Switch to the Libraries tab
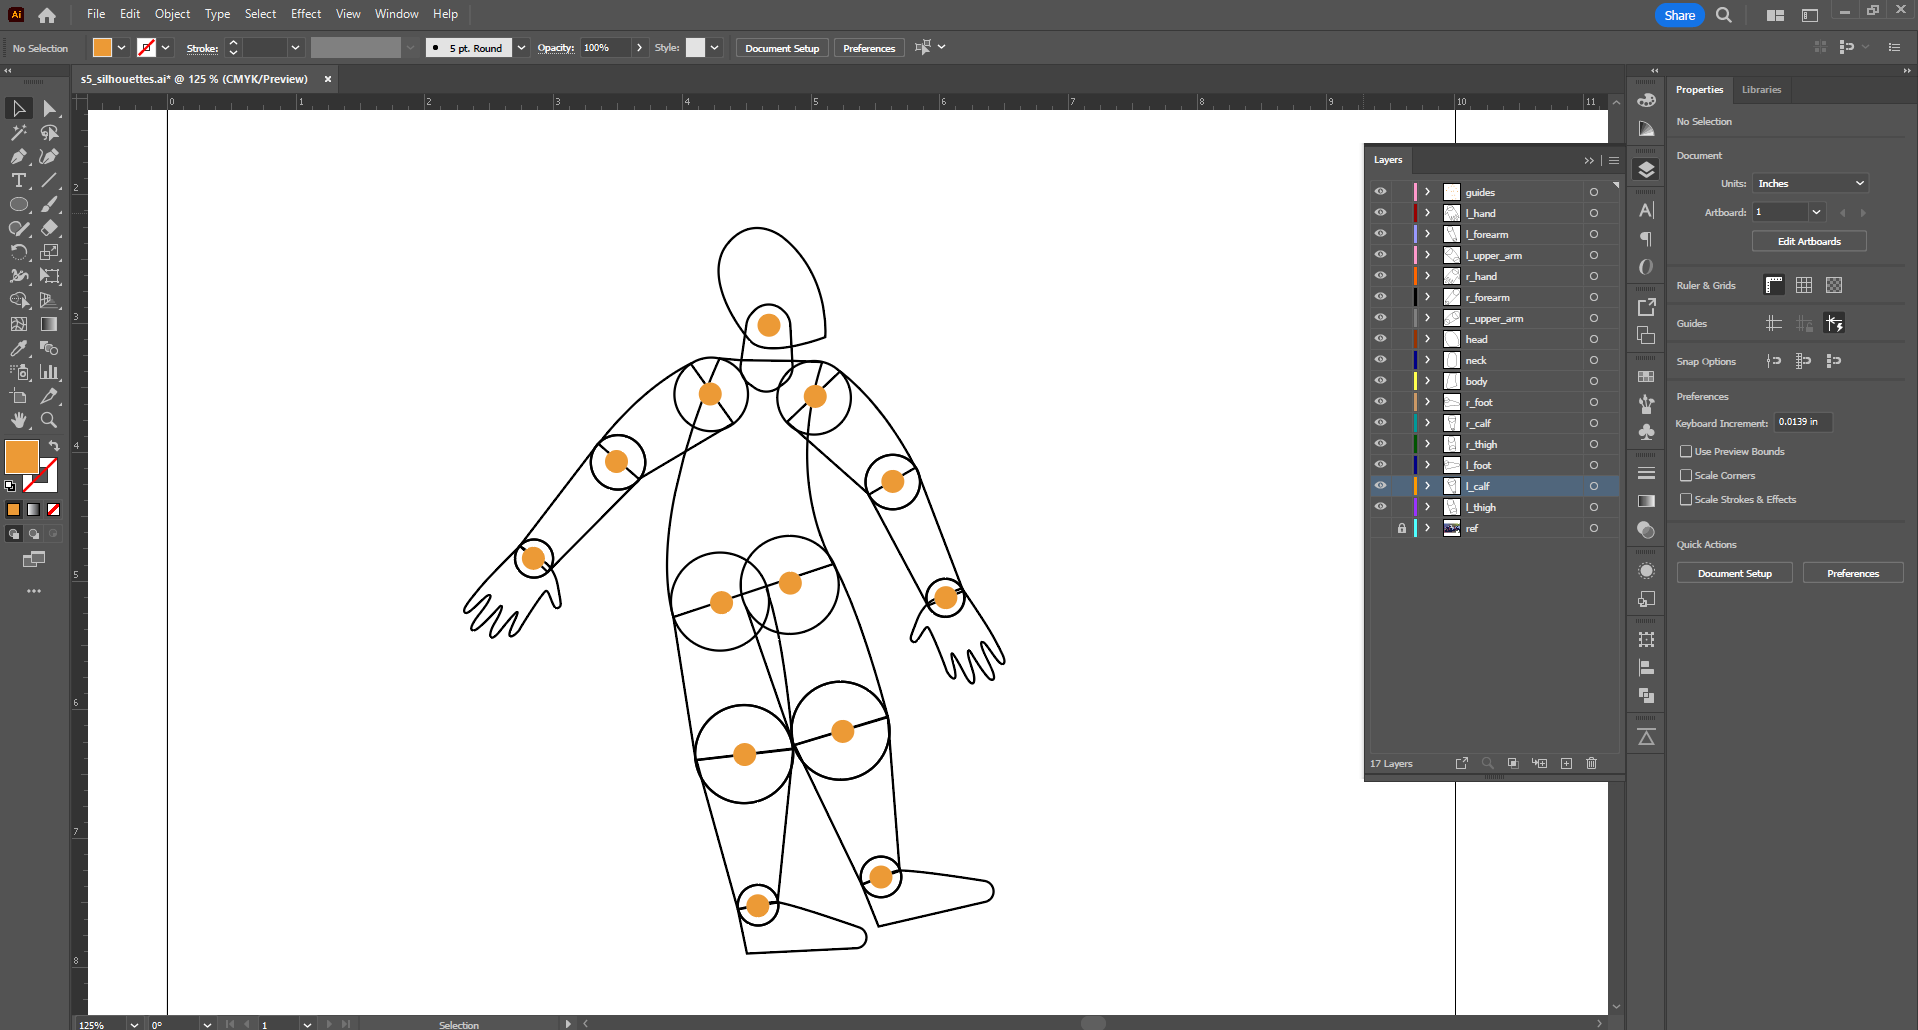The width and height of the screenshot is (1918, 1030). point(1761,90)
